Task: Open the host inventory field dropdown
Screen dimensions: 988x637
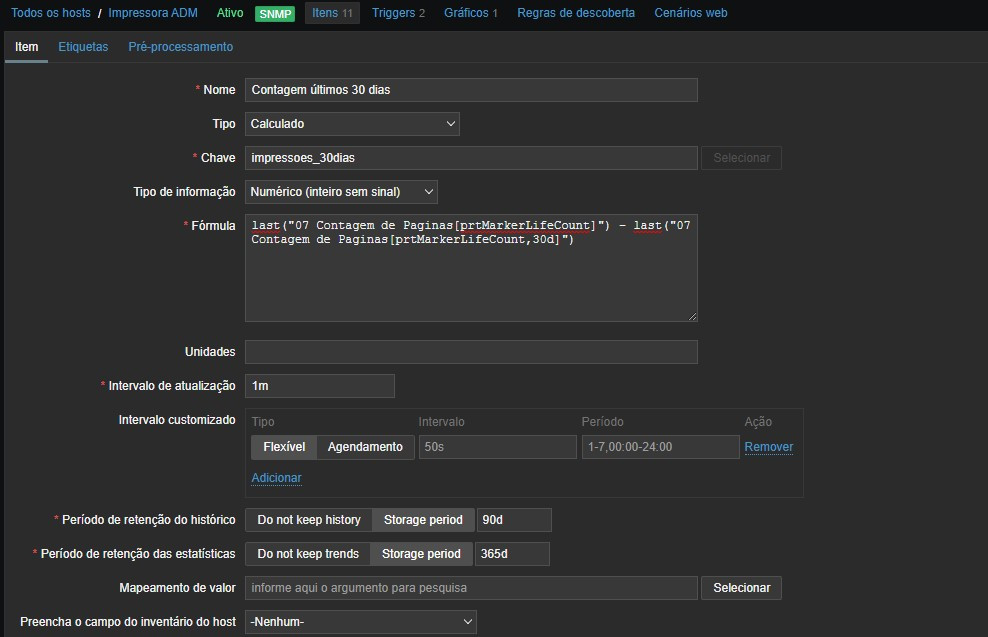Action: click(x=360, y=622)
